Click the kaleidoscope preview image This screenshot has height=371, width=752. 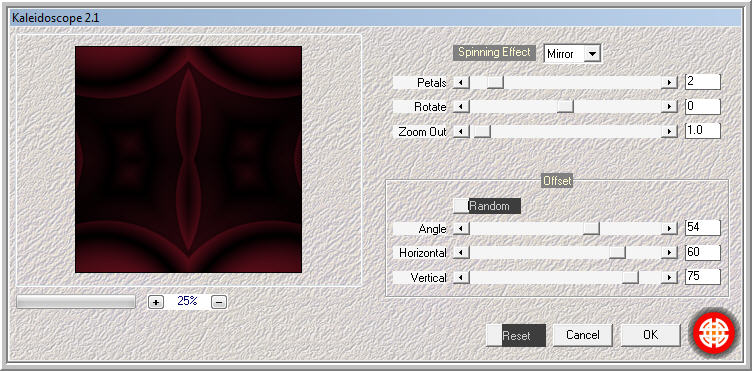188,160
